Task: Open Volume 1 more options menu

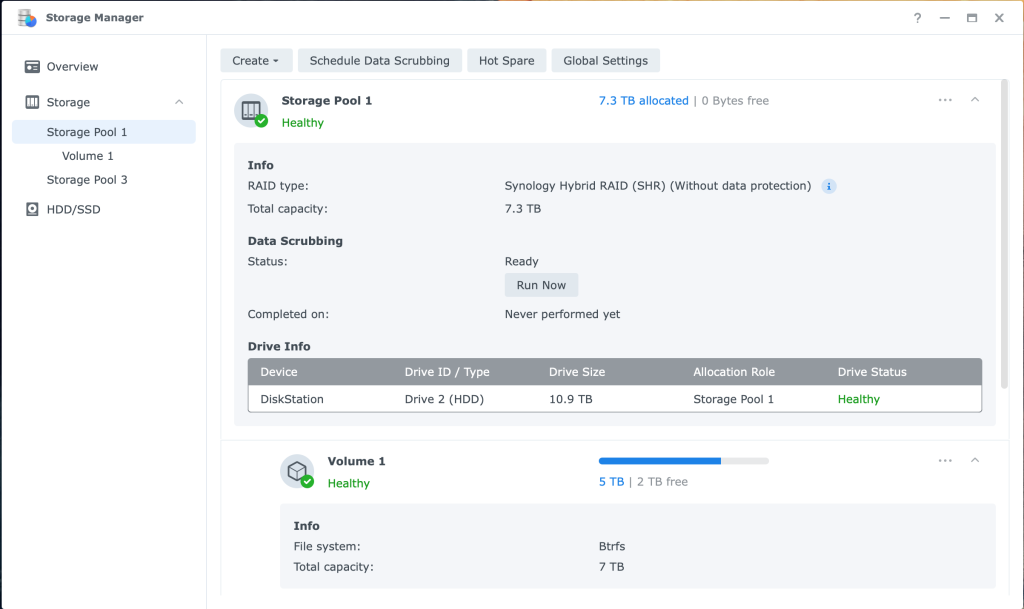Action: tap(945, 461)
